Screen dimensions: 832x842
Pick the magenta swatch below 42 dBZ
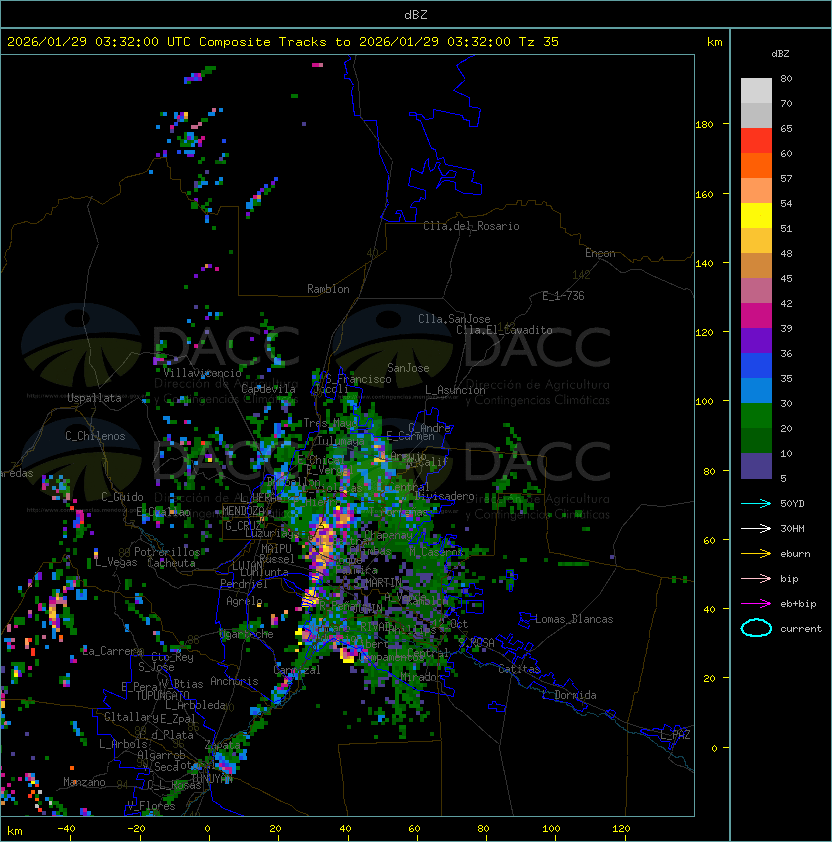[x=756, y=316]
